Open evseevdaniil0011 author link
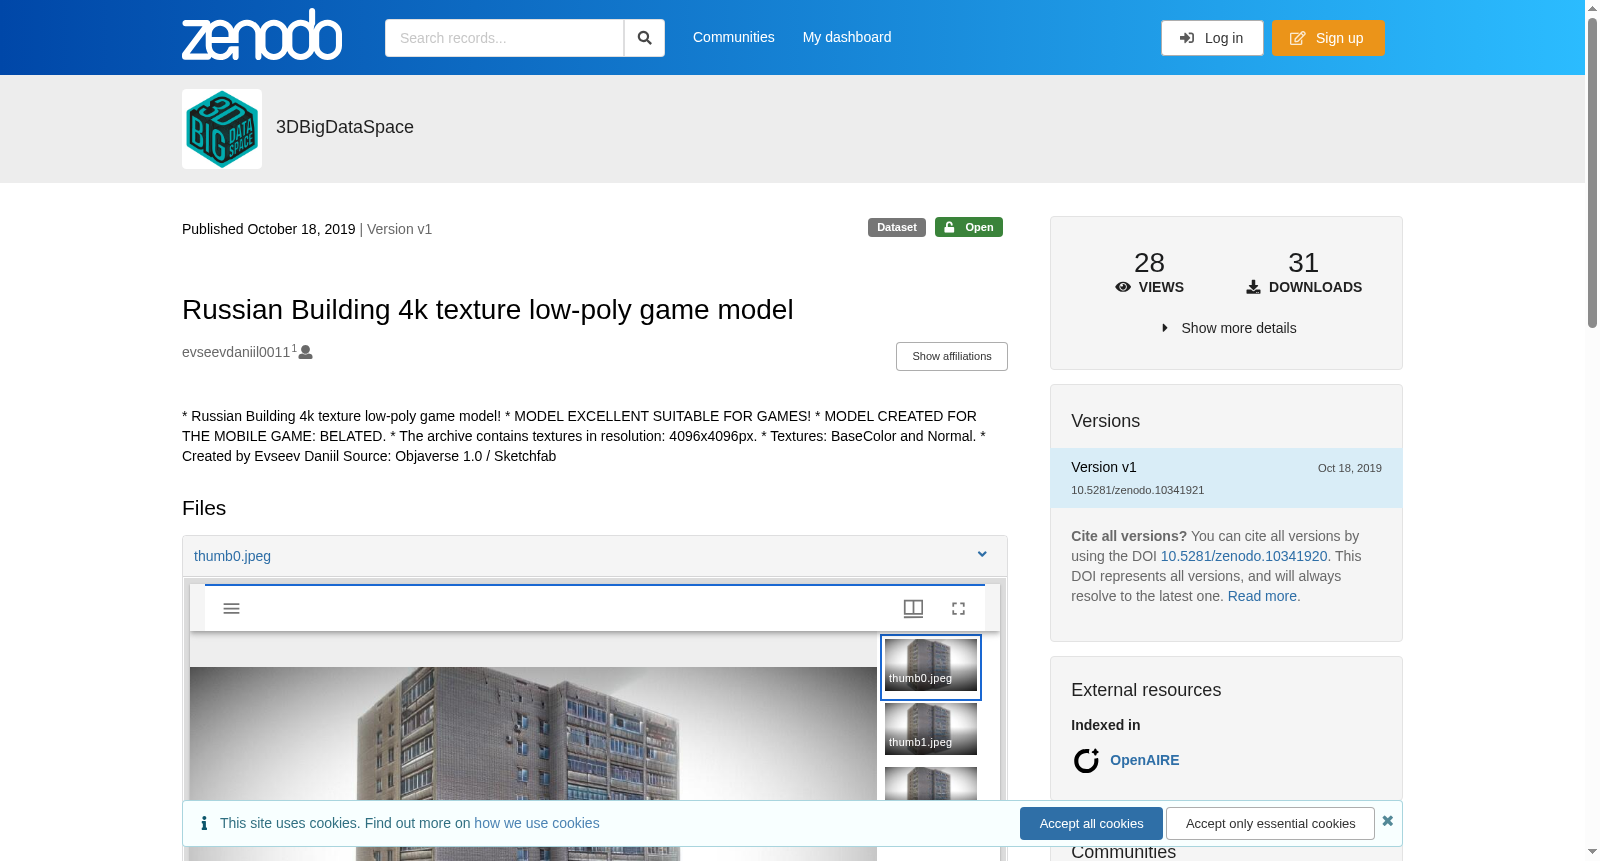This screenshot has height=861, width=1600. pyautogui.click(x=236, y=352)
